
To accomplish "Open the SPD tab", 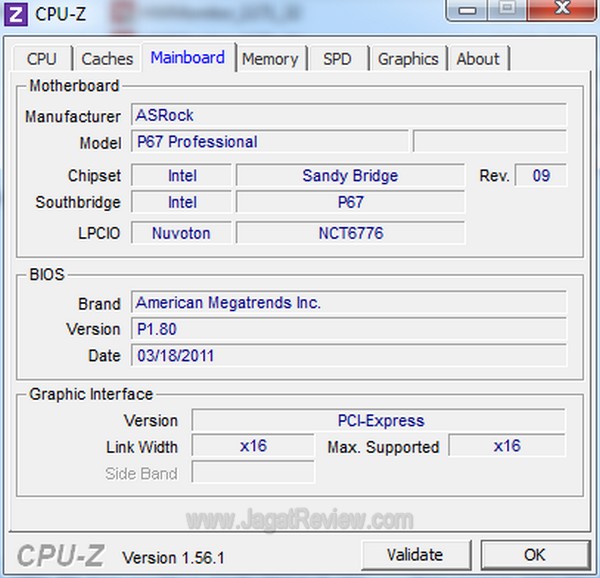I will pos(337,59).
